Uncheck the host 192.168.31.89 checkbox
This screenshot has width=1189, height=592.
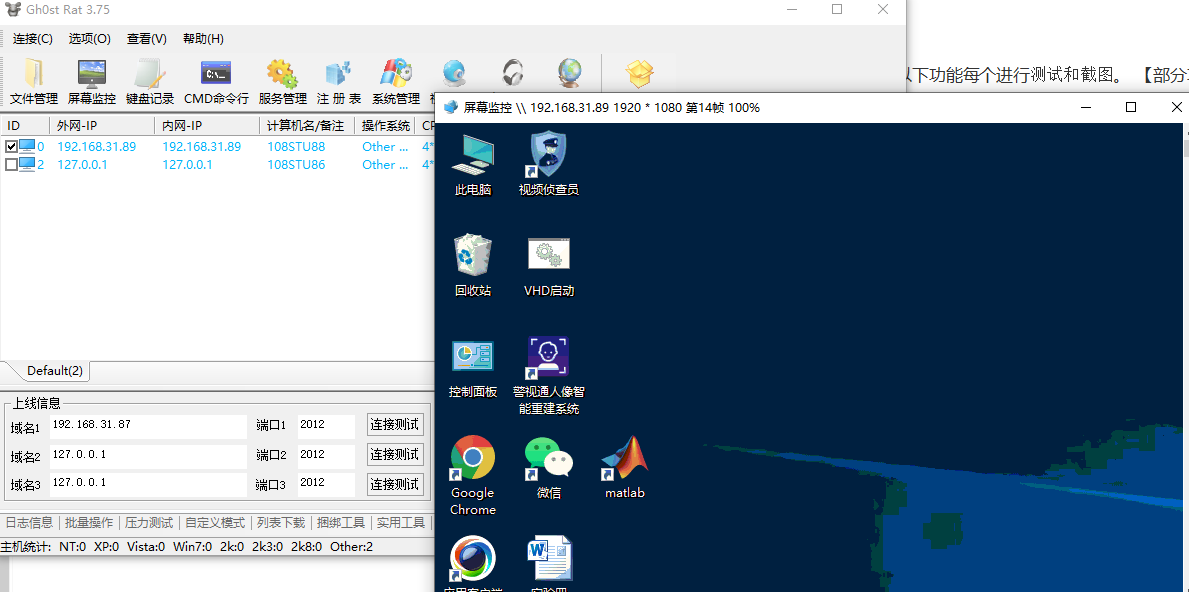[x=11, y=146]
